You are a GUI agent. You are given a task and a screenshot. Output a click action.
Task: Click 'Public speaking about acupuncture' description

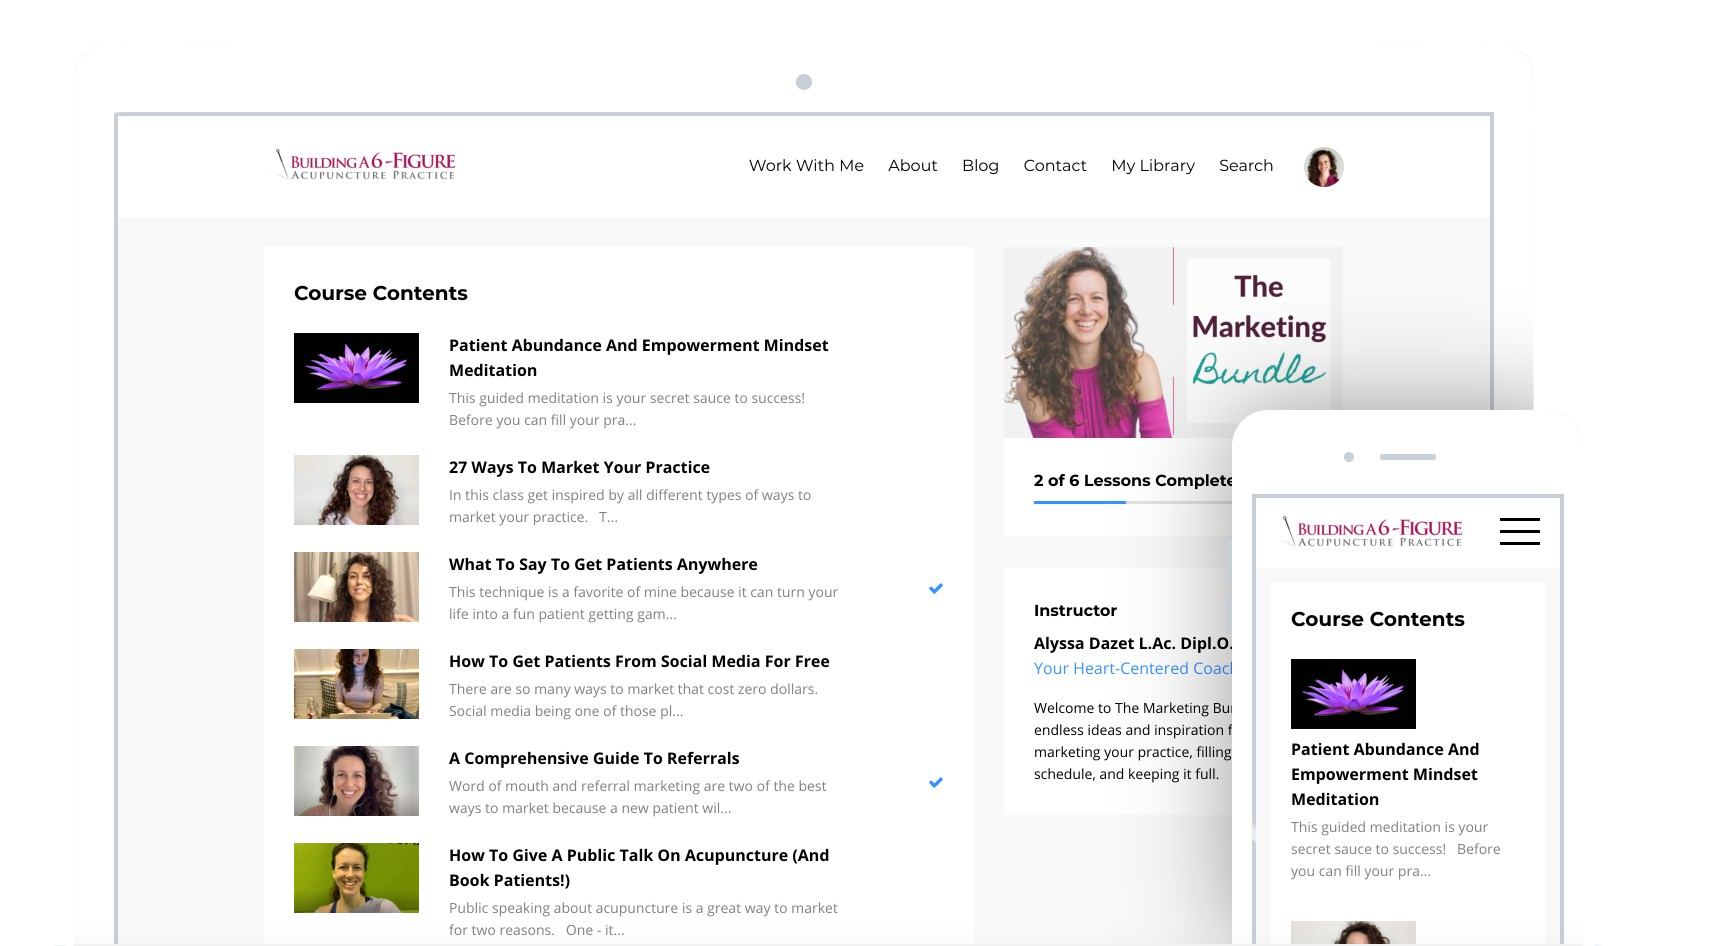click(643, 919)
